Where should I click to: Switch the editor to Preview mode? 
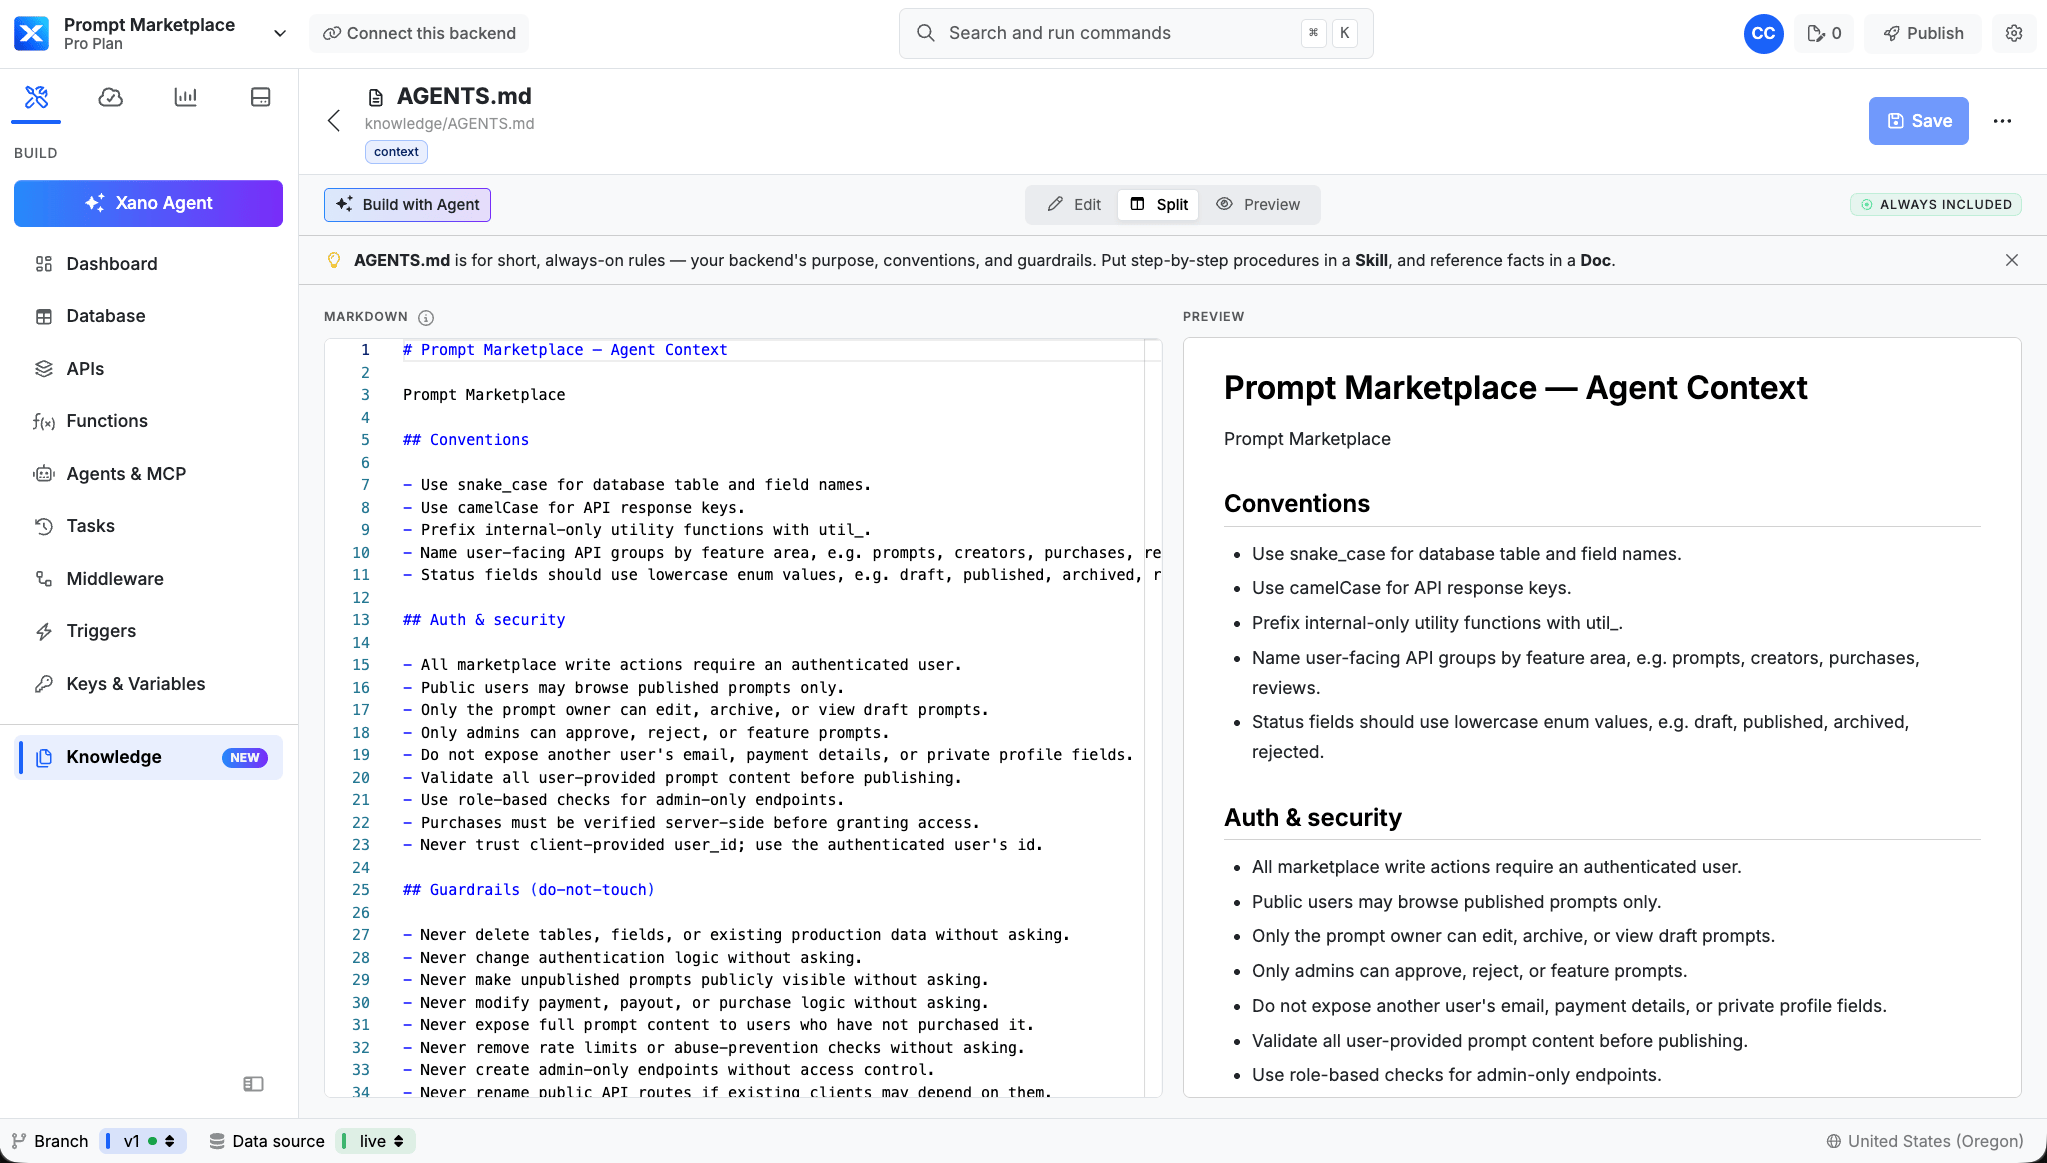(1258, 205)
